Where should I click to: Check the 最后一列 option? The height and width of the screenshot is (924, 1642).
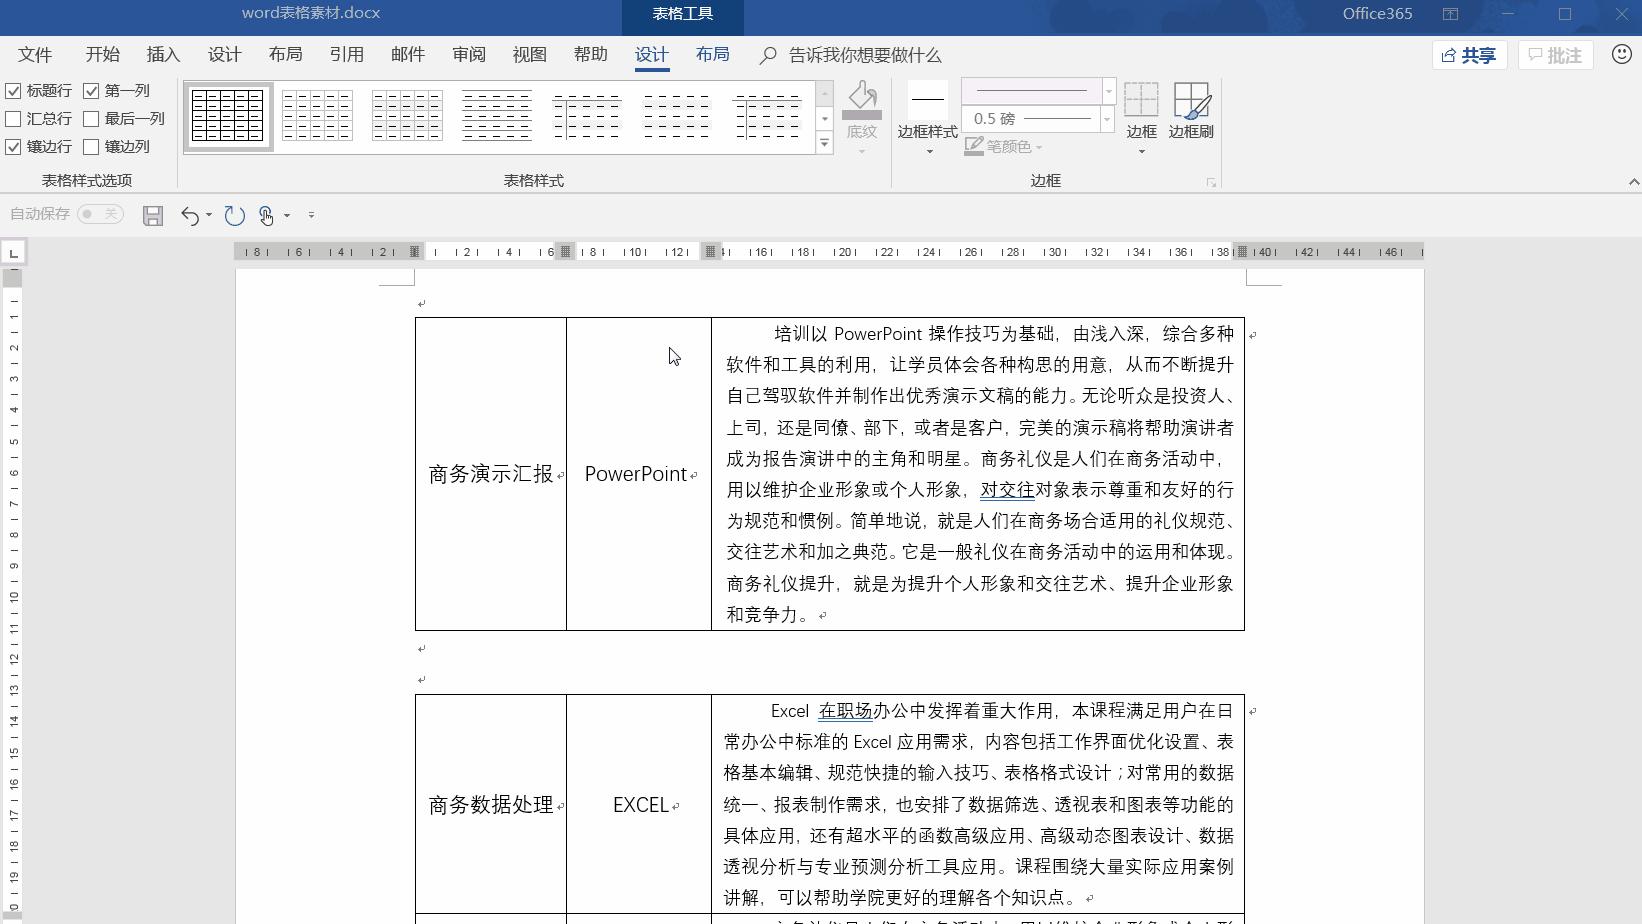click(x=92, y=118)
